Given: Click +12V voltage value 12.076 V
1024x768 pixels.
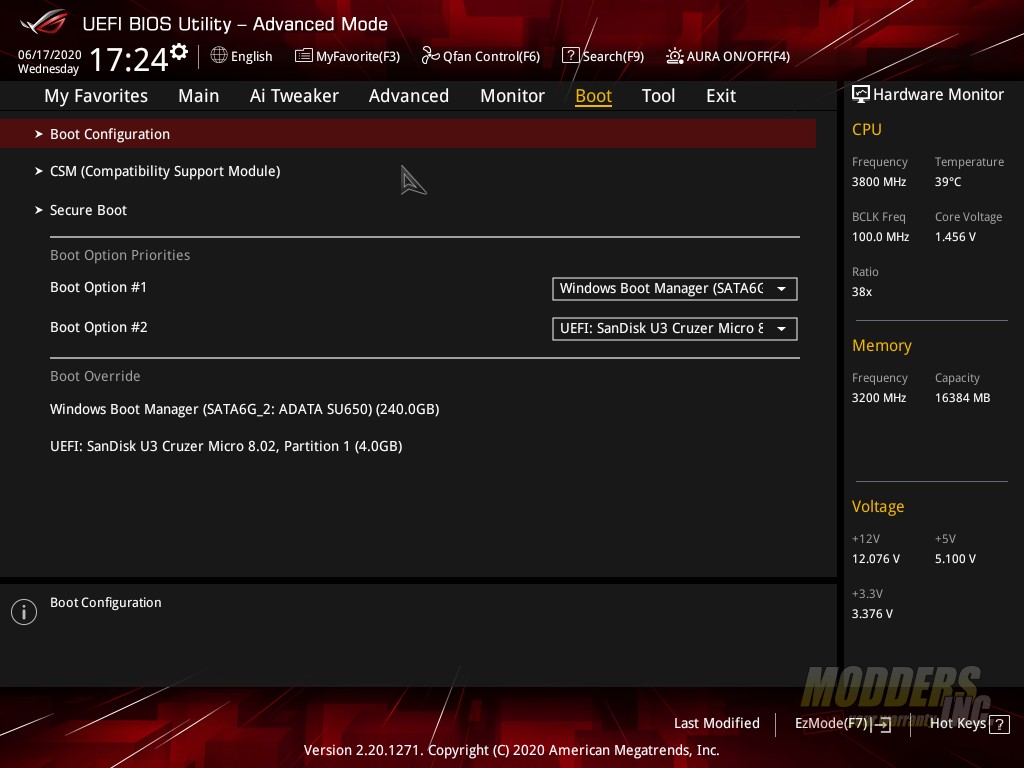Looking at the screenshot, I should click(x=876, y=559).
